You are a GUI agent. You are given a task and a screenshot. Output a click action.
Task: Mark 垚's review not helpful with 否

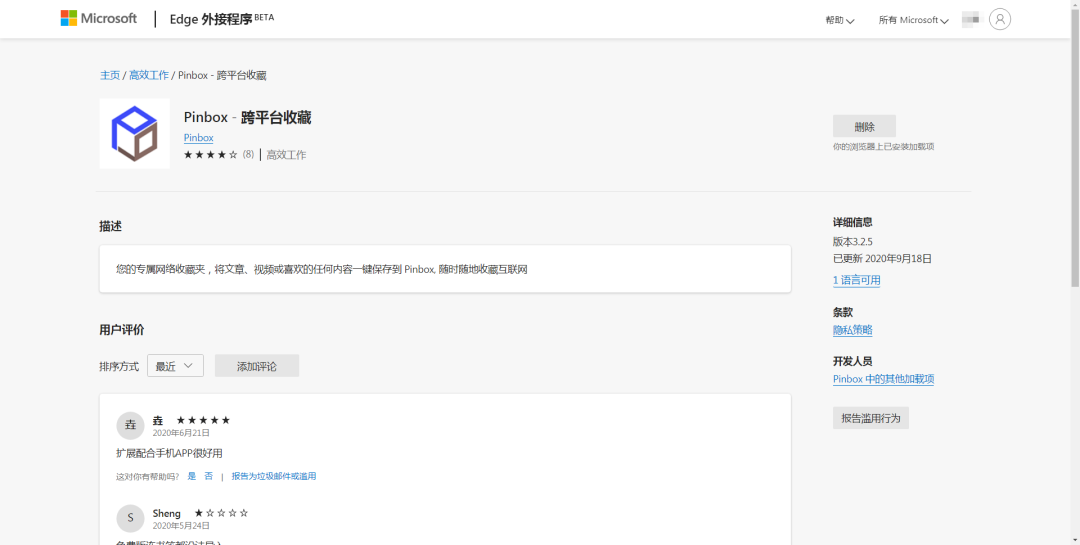(x=209, y=476)
